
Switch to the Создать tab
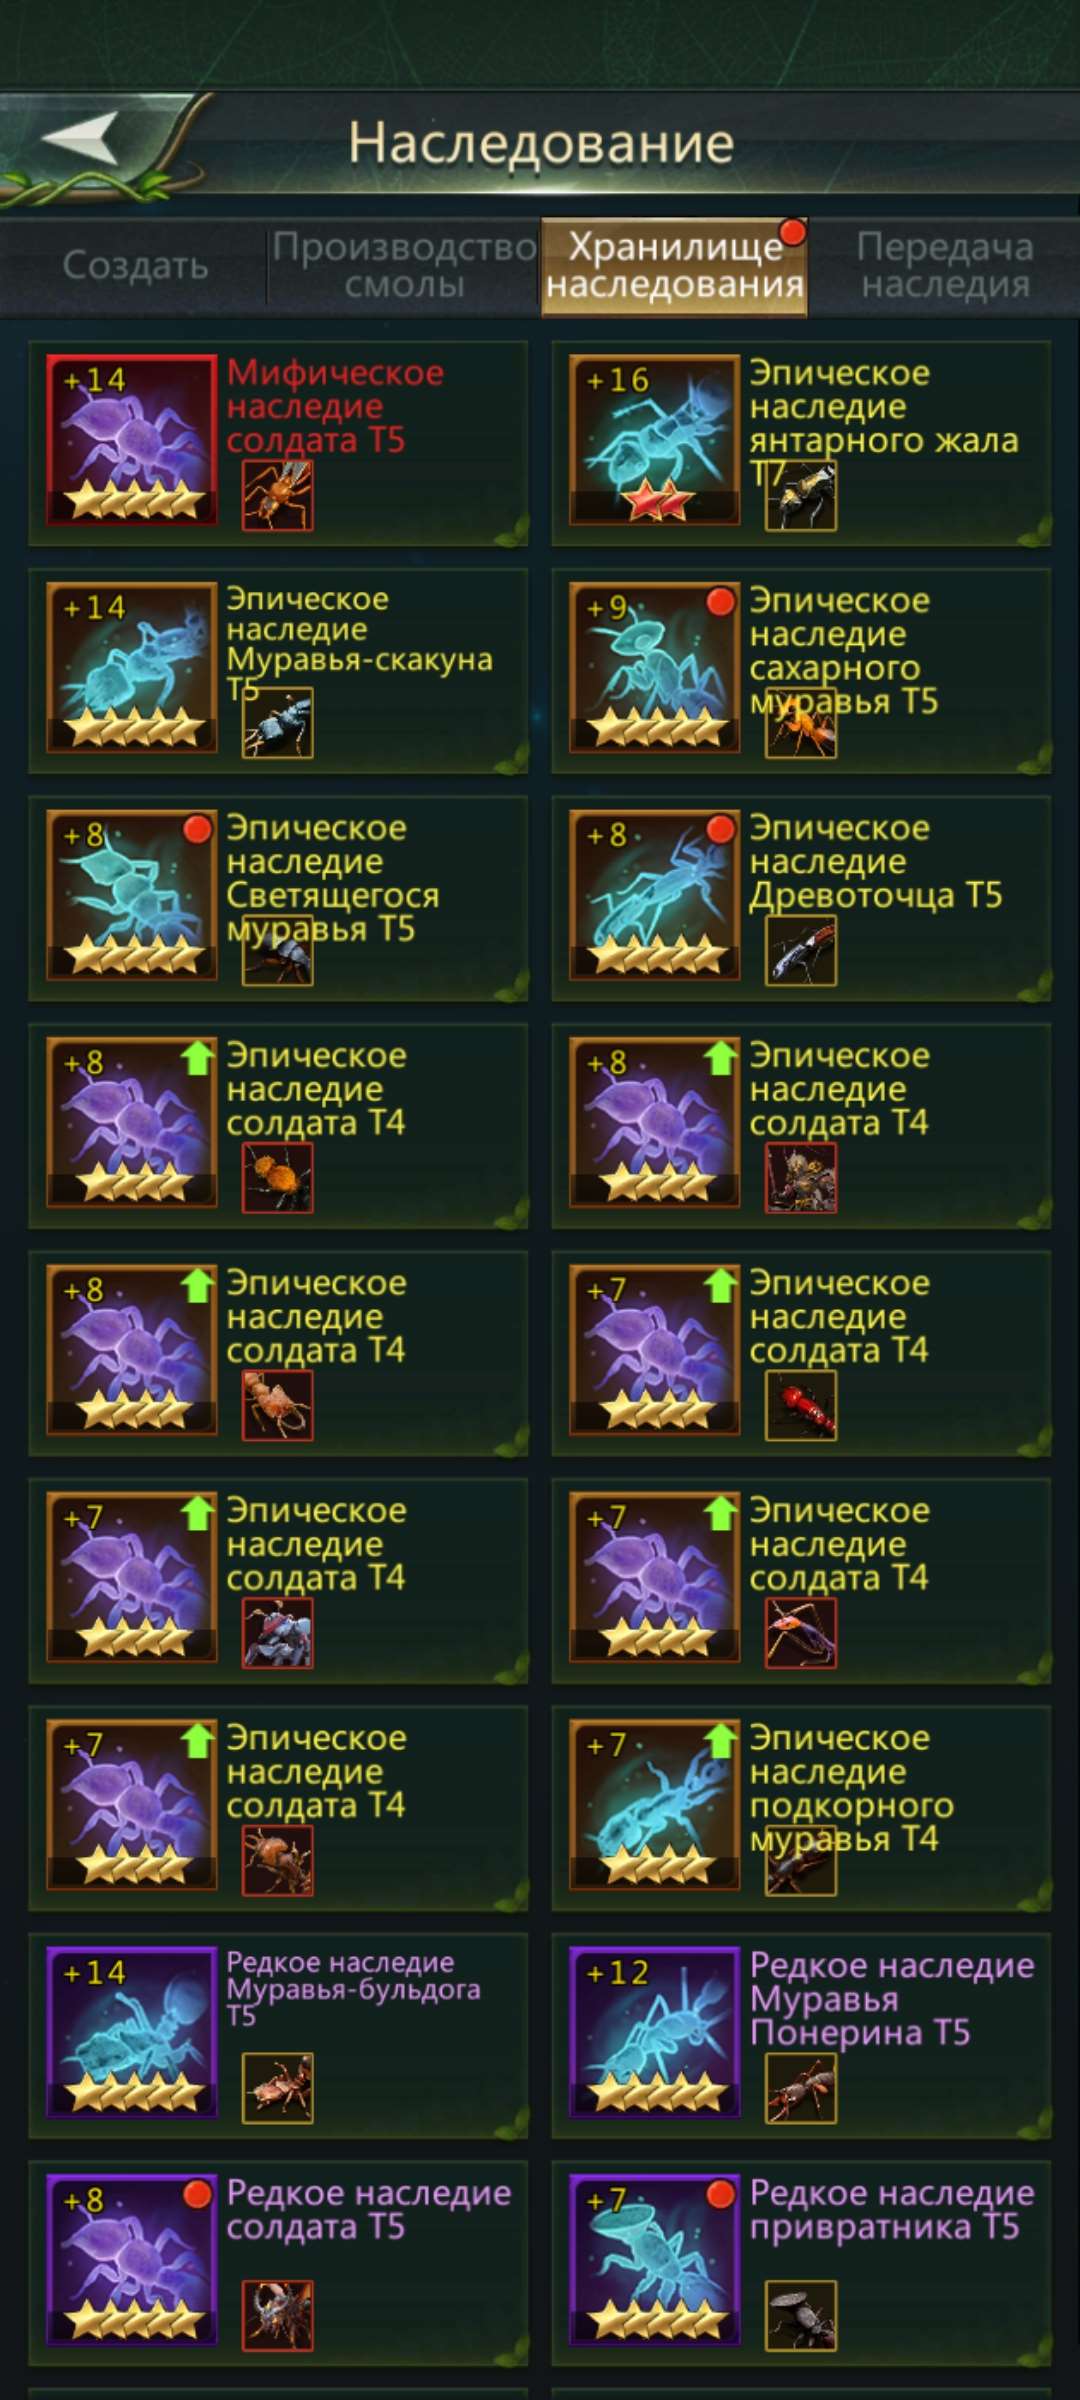tap(135, 266)
